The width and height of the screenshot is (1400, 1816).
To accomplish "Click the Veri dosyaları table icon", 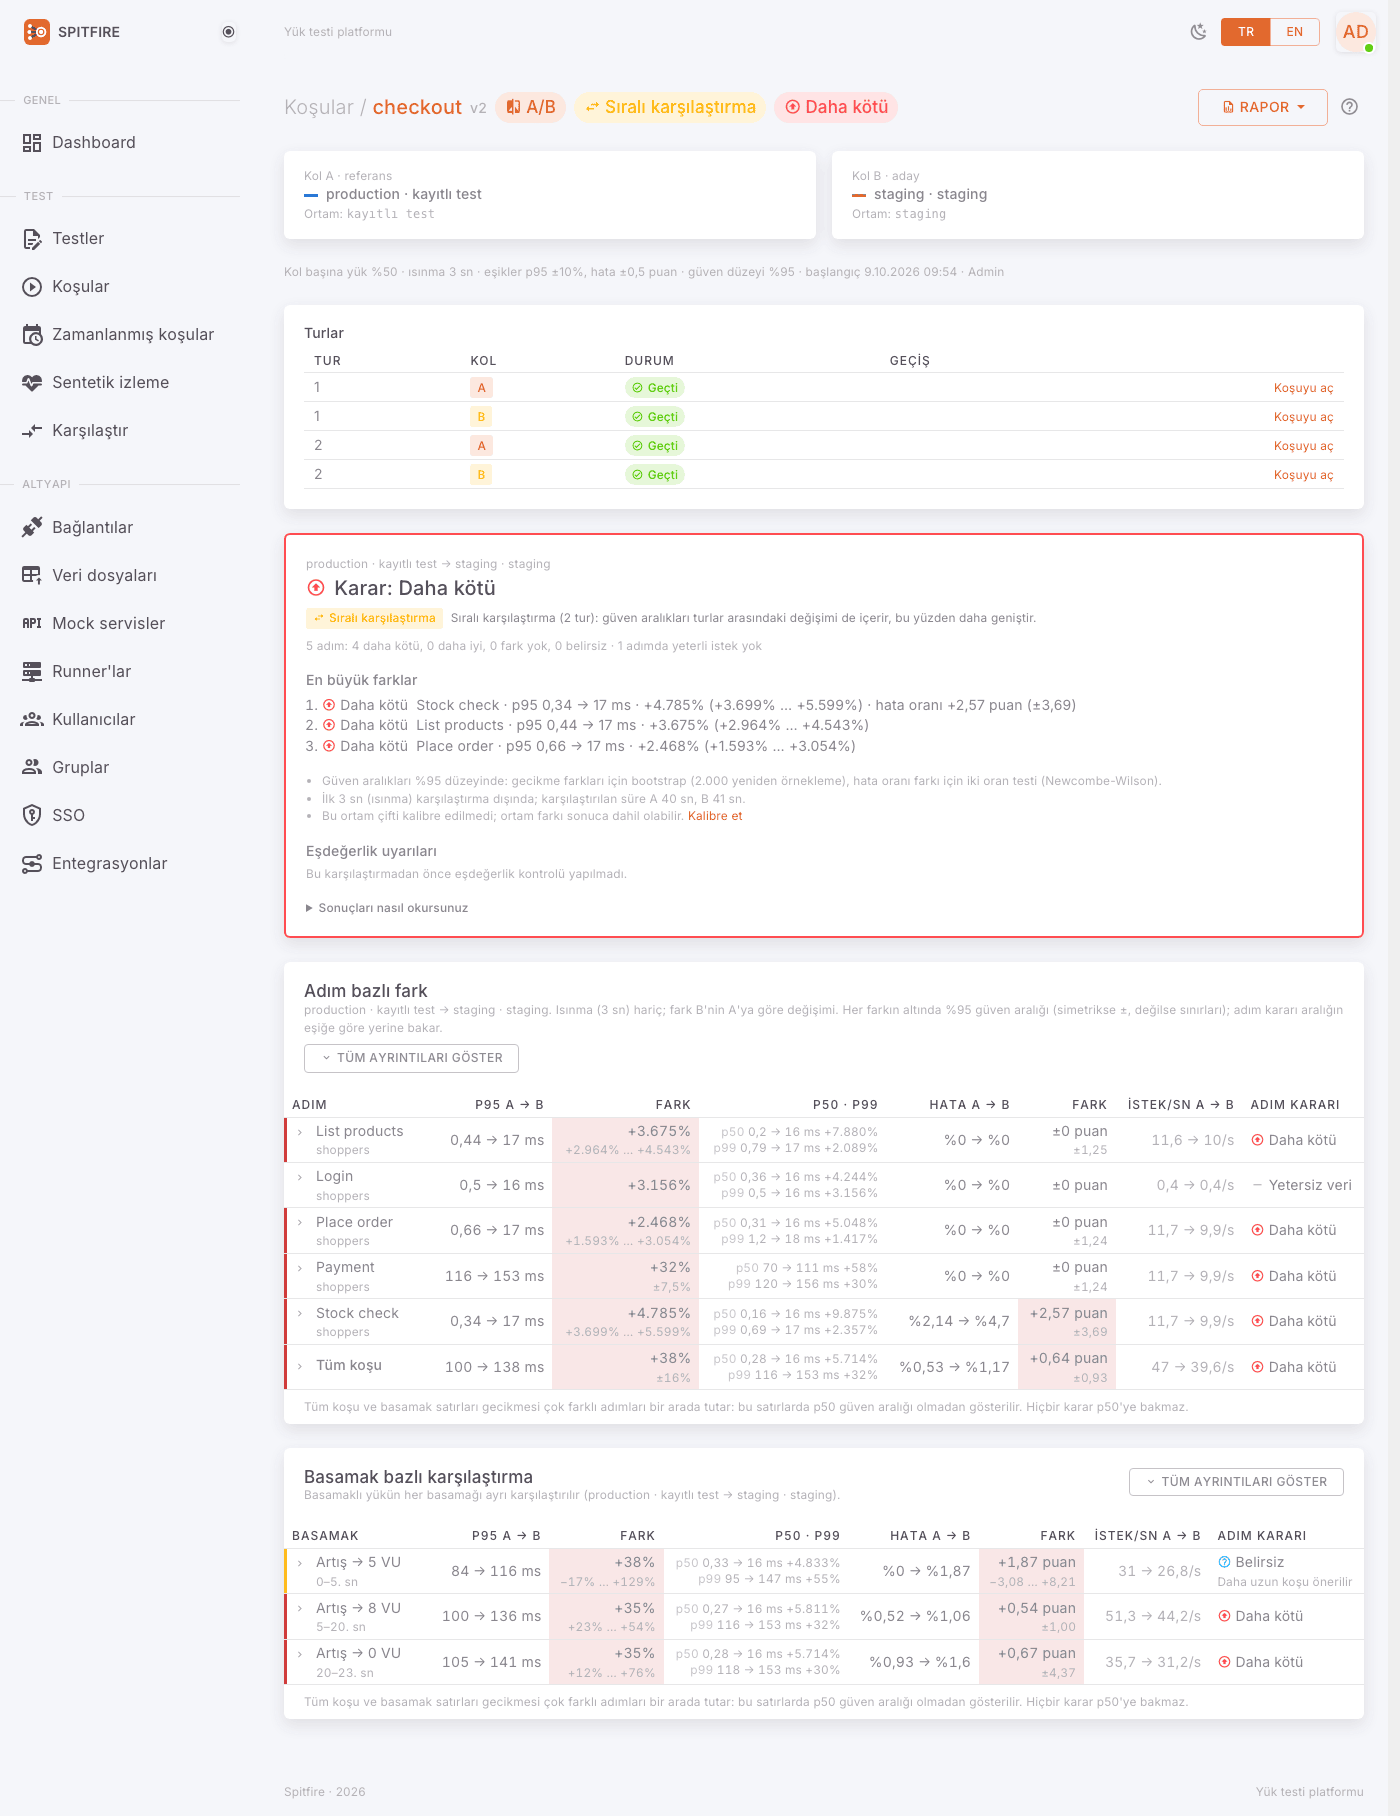I will (32, 576).
